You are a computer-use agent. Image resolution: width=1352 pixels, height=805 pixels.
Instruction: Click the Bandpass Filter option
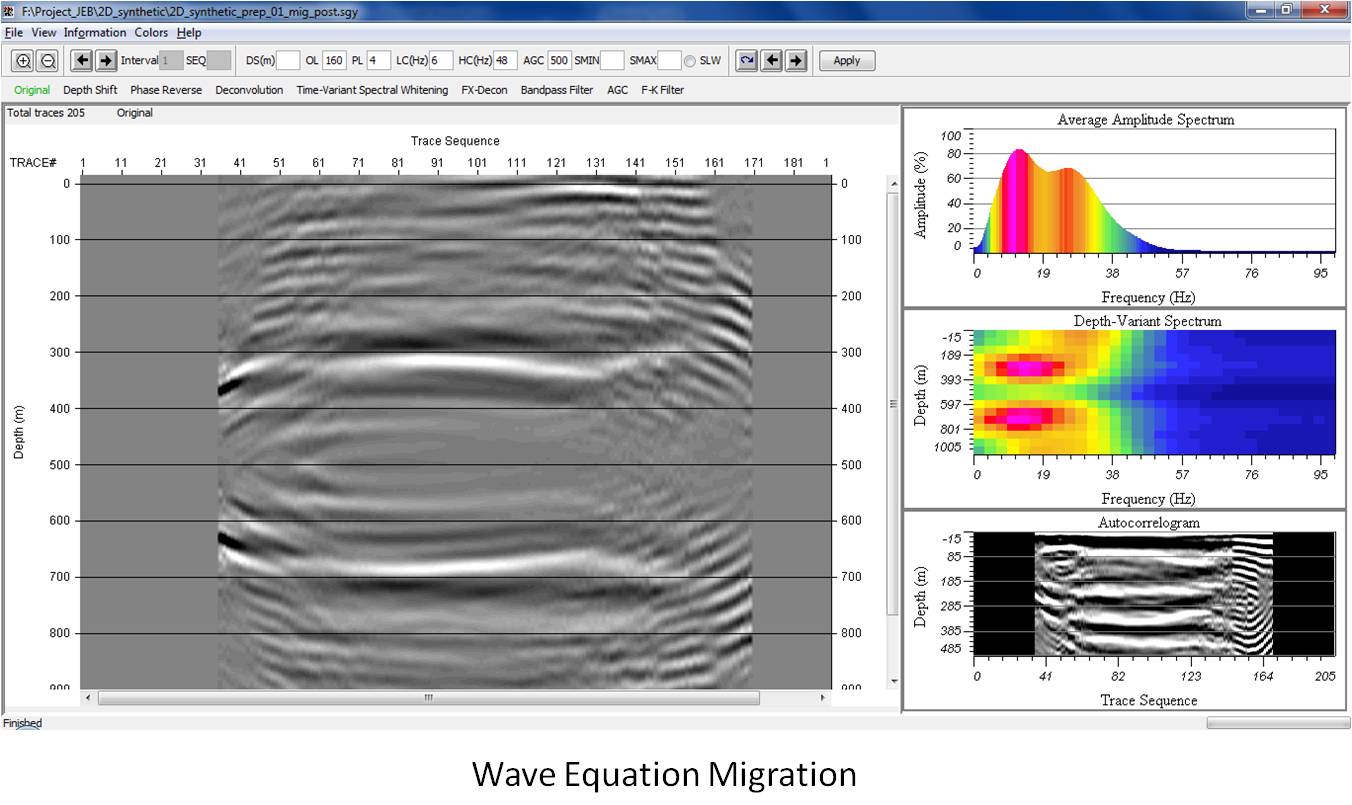coord(556,90)
